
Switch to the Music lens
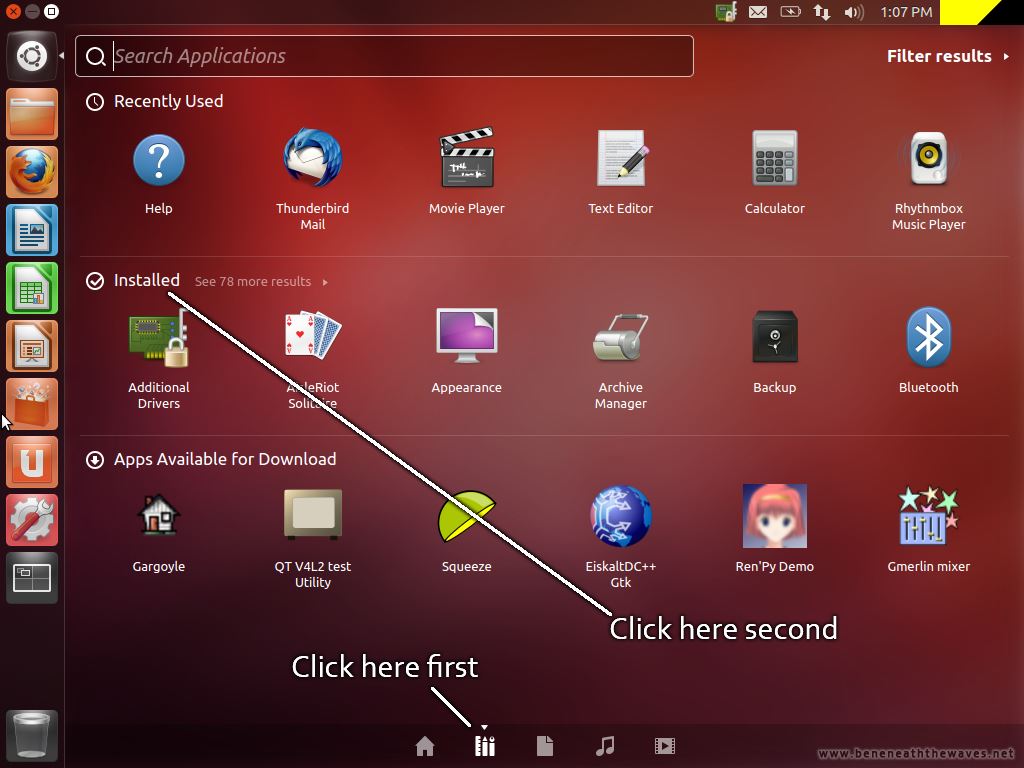(605, 746)
